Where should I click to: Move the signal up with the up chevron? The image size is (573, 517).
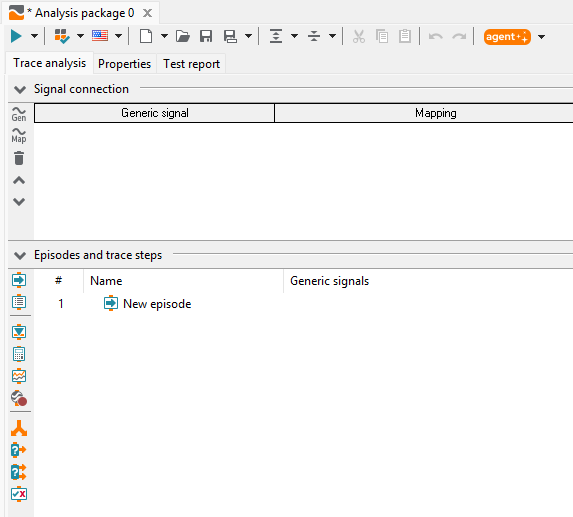19,180
